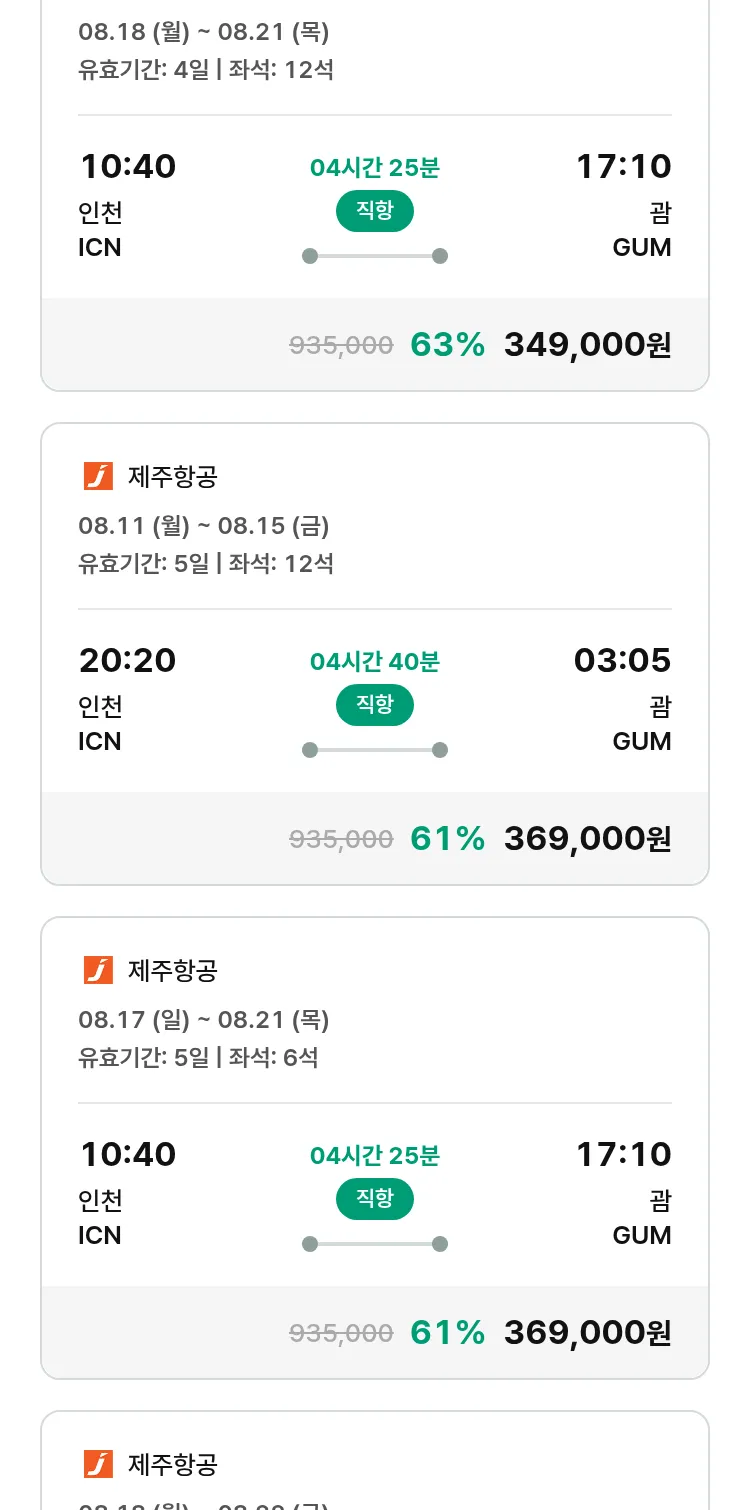Click Jeju Air logo on 08.11–08.15 card

click(x=98, y=477)
